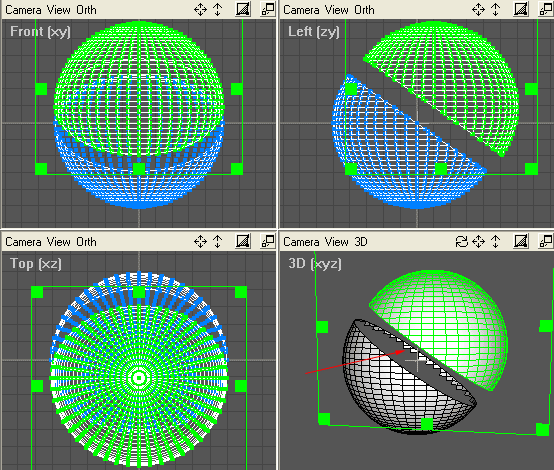The image size is (554, 470).
Task: Click the Camera label in Top viewport header
Action: click(23, 242)
